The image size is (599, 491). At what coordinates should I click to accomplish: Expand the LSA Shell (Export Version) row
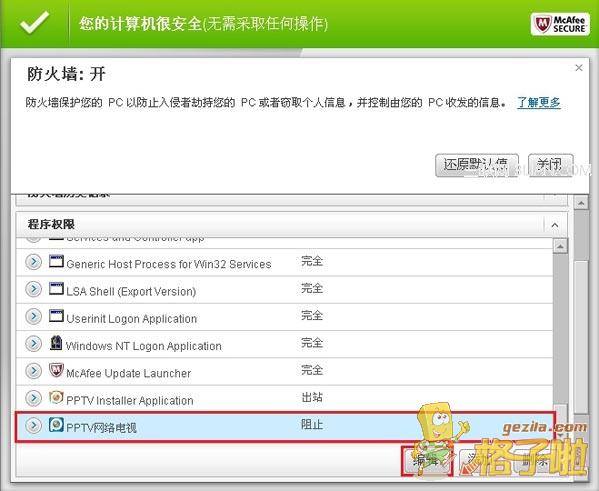34,289
